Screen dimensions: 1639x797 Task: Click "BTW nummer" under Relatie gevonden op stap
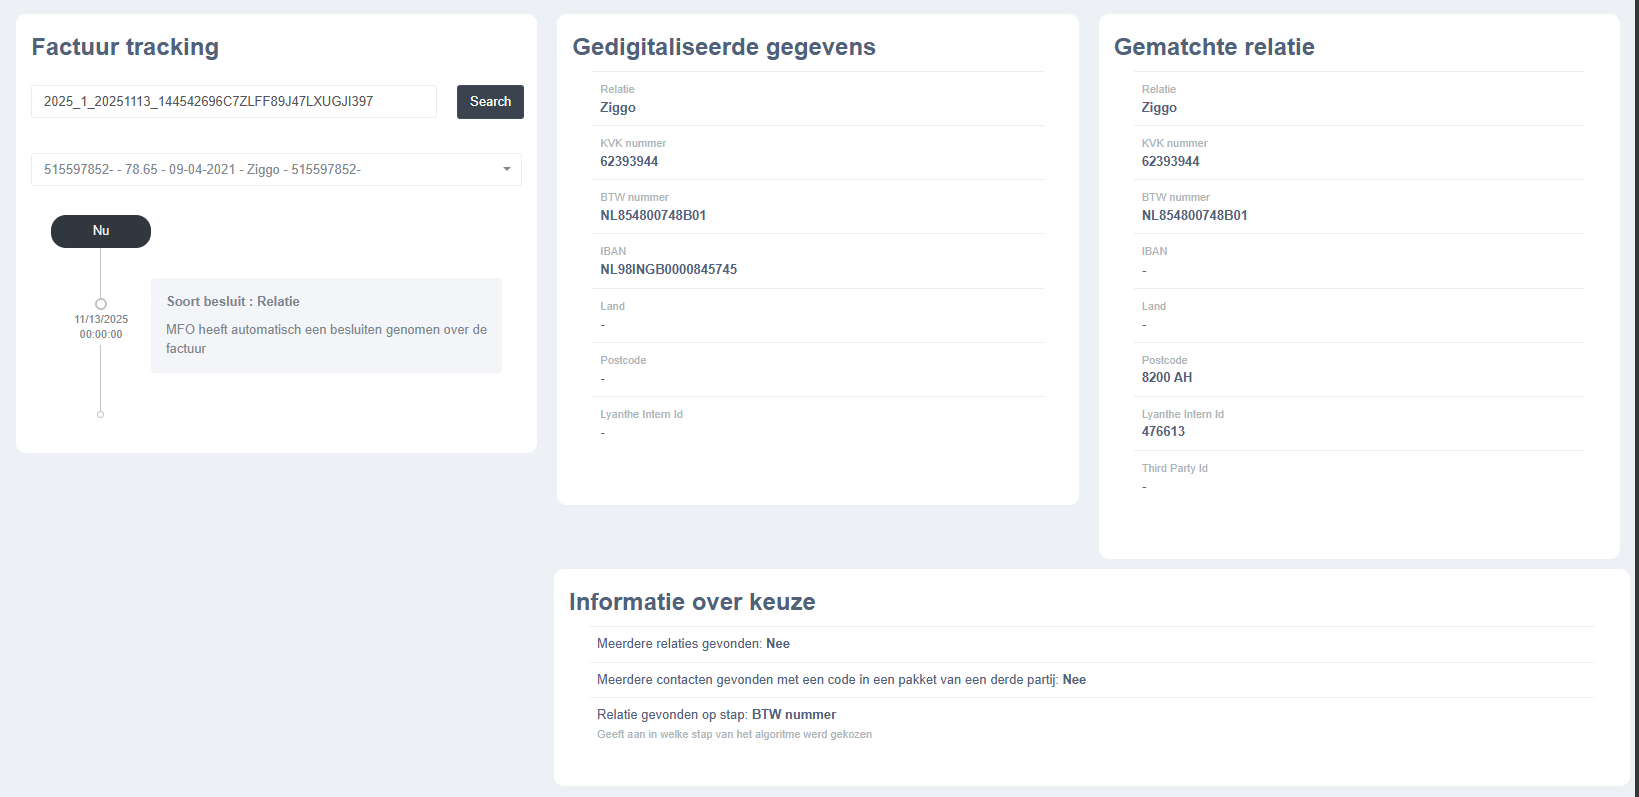click(794, 714)
